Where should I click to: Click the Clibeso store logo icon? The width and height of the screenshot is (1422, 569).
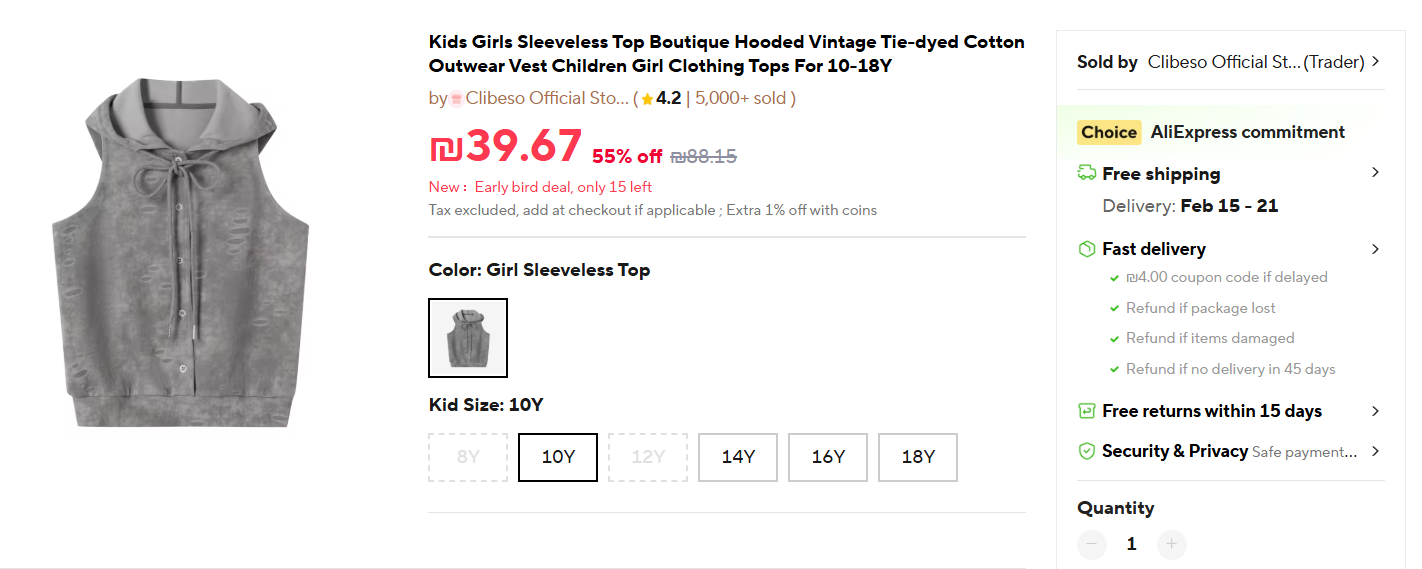point(456,98)
